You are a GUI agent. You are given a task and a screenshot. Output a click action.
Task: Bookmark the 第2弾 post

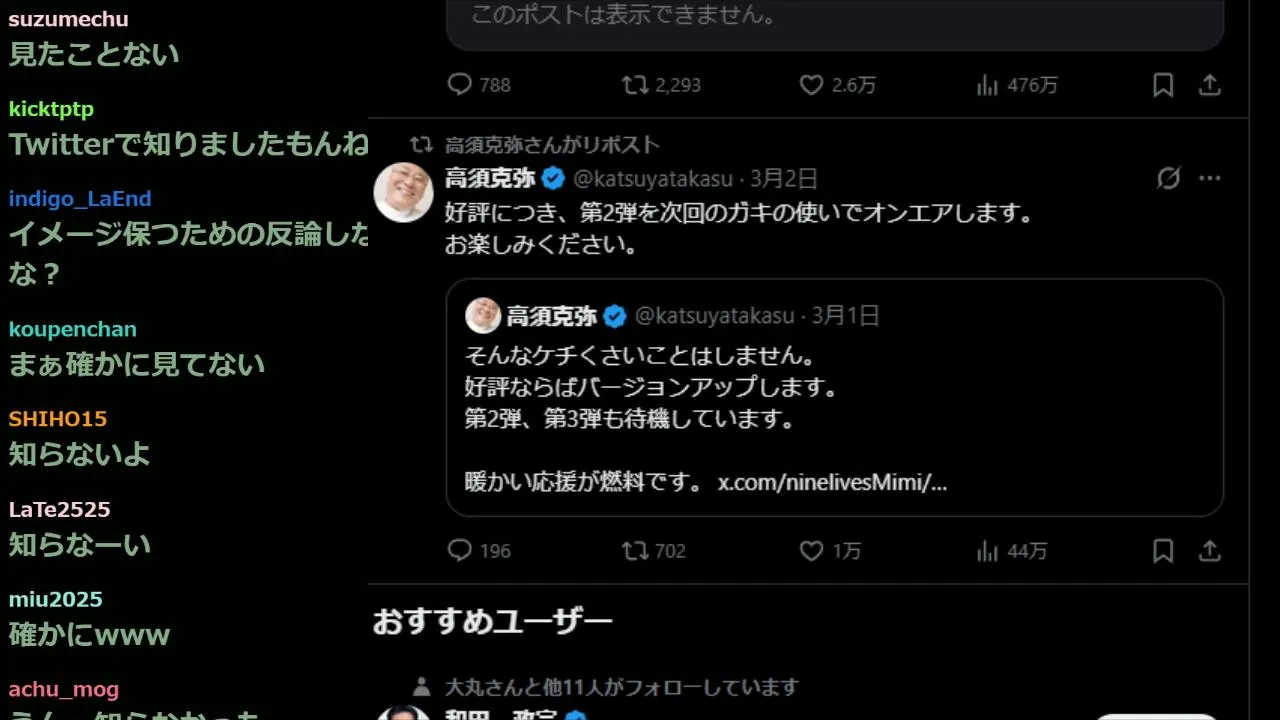[1163, 550]
